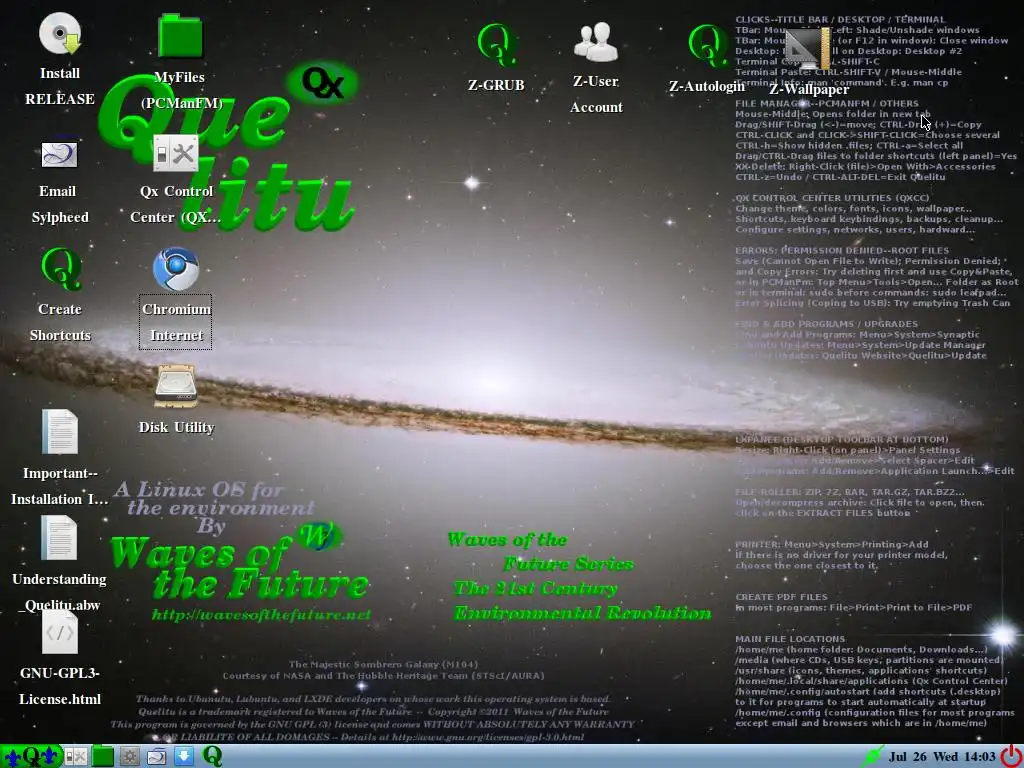
Task: Open MyFiles (PCManFM) folder icon
Action: click(x=180, y=36)
